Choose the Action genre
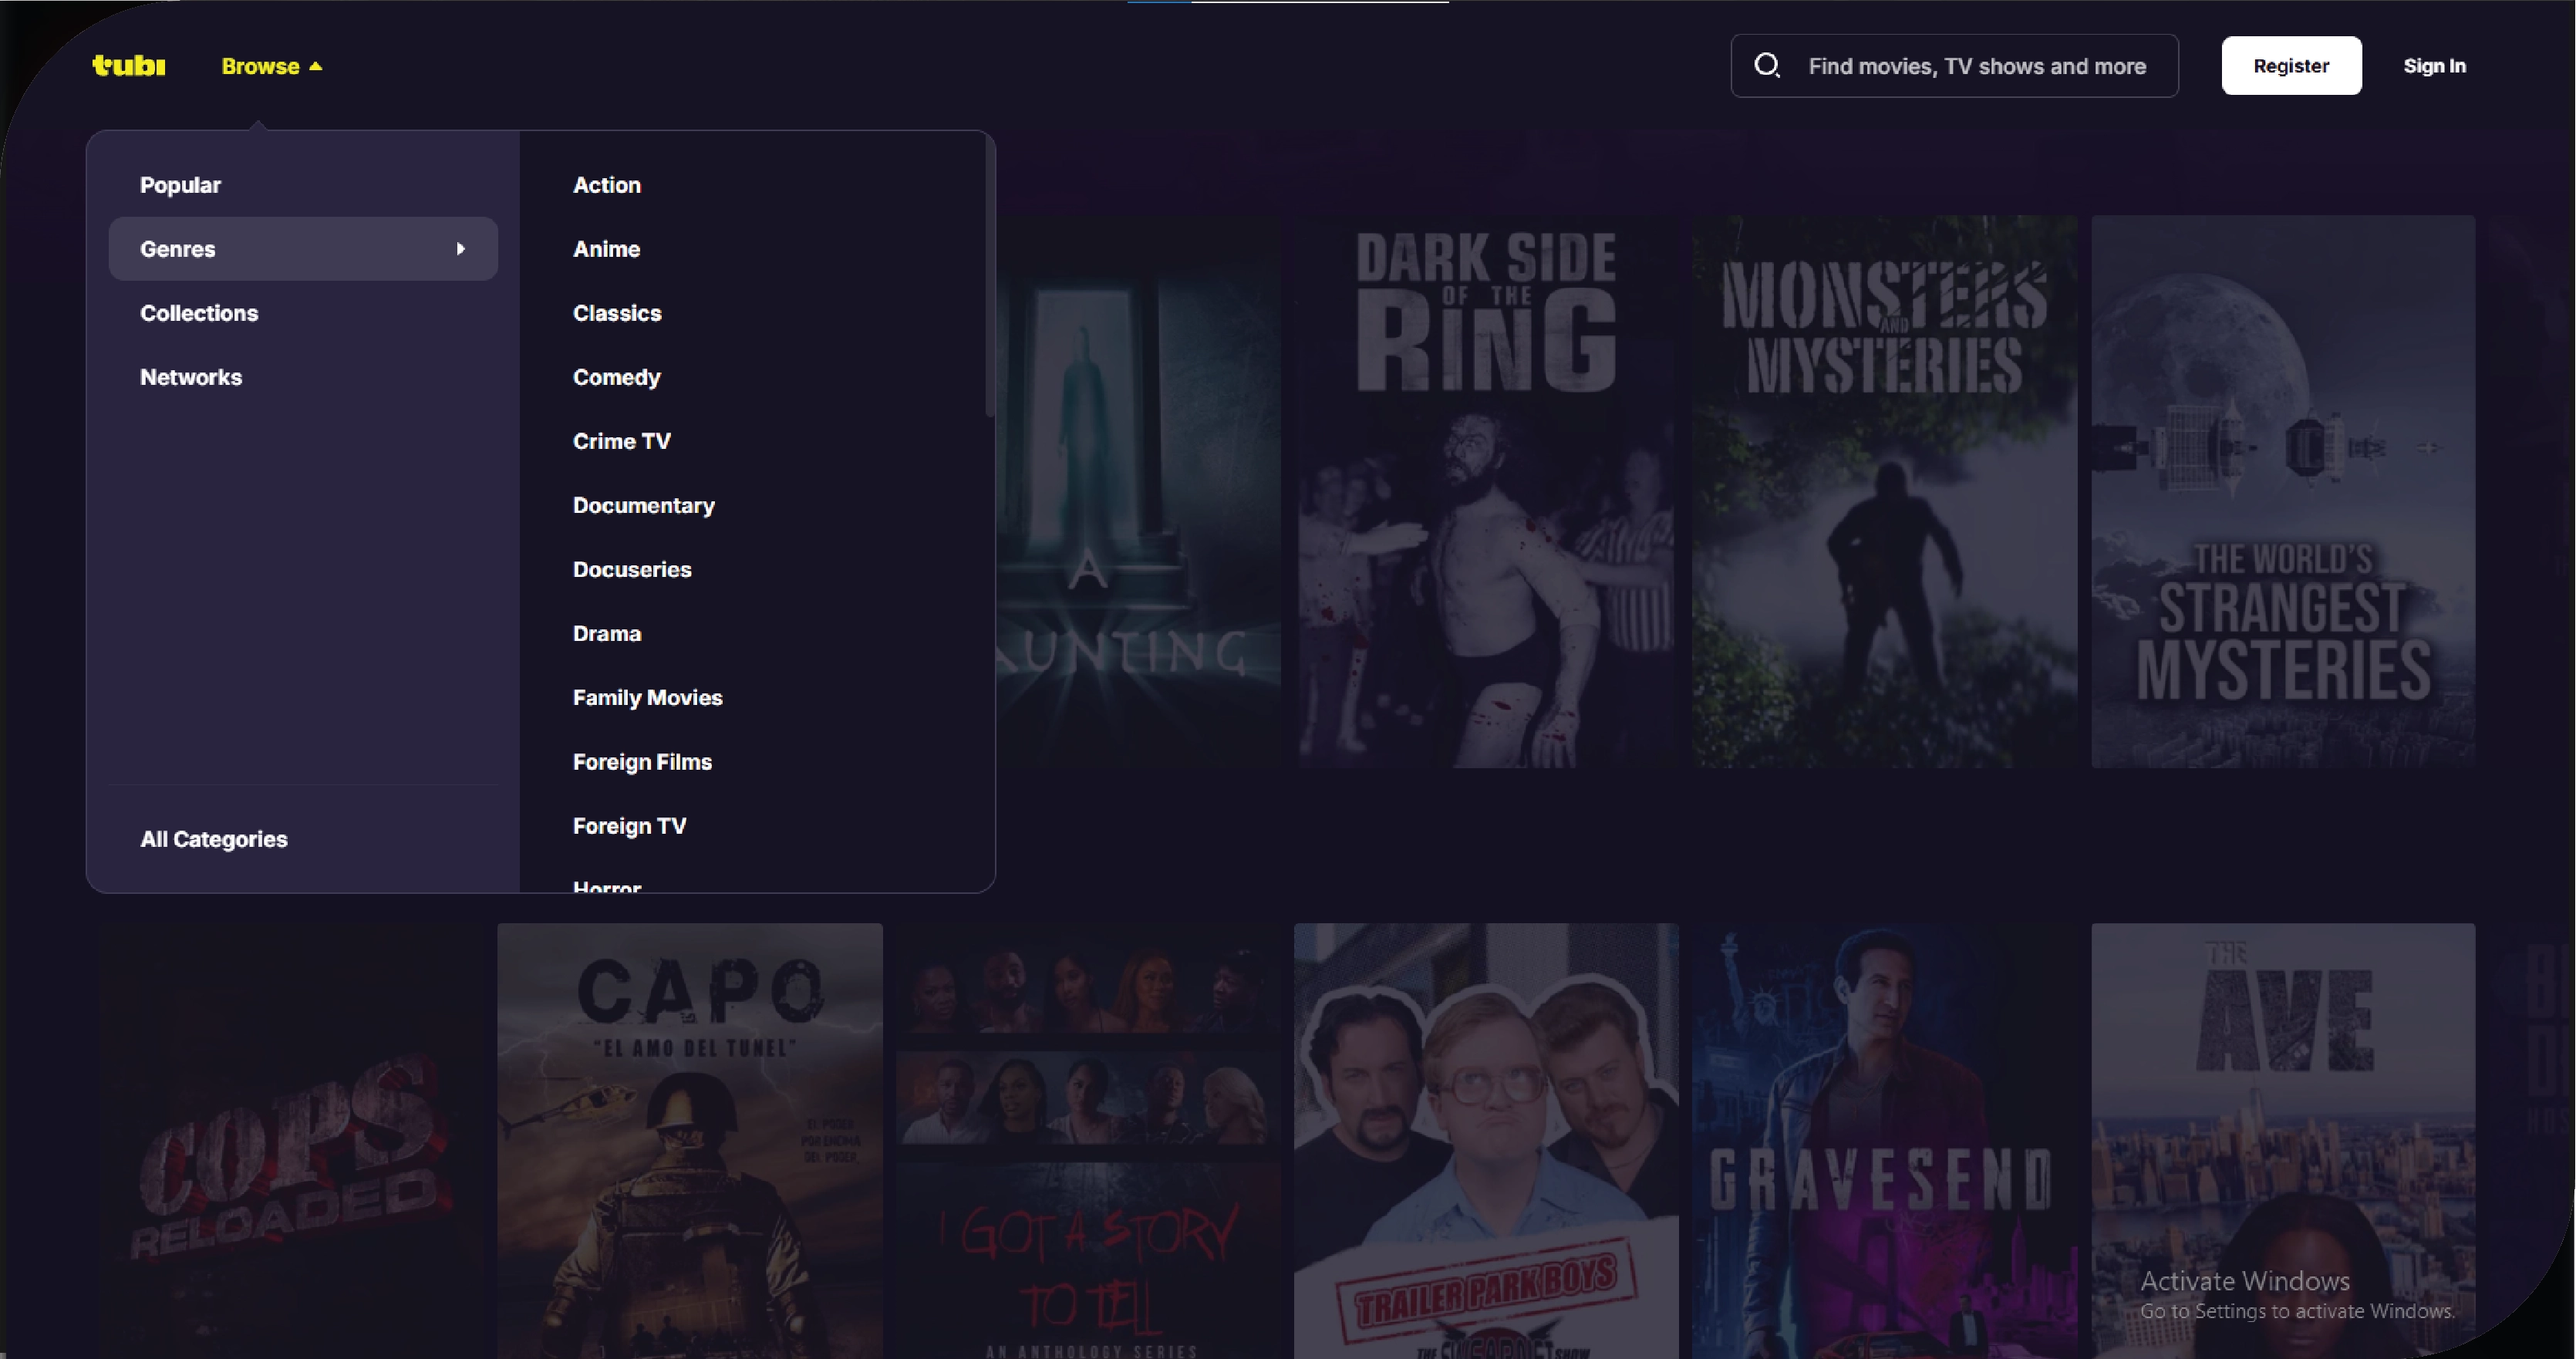Image resolution: width=2576 pixels, height=1359 pixels. [x=606, y=185]
